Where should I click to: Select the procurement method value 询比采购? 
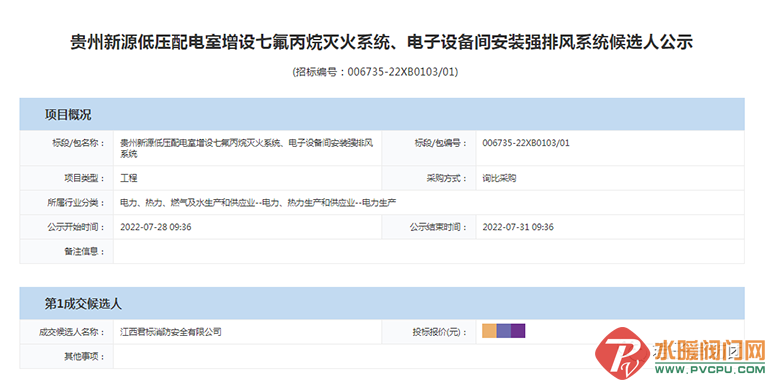[x=499, y=178]
